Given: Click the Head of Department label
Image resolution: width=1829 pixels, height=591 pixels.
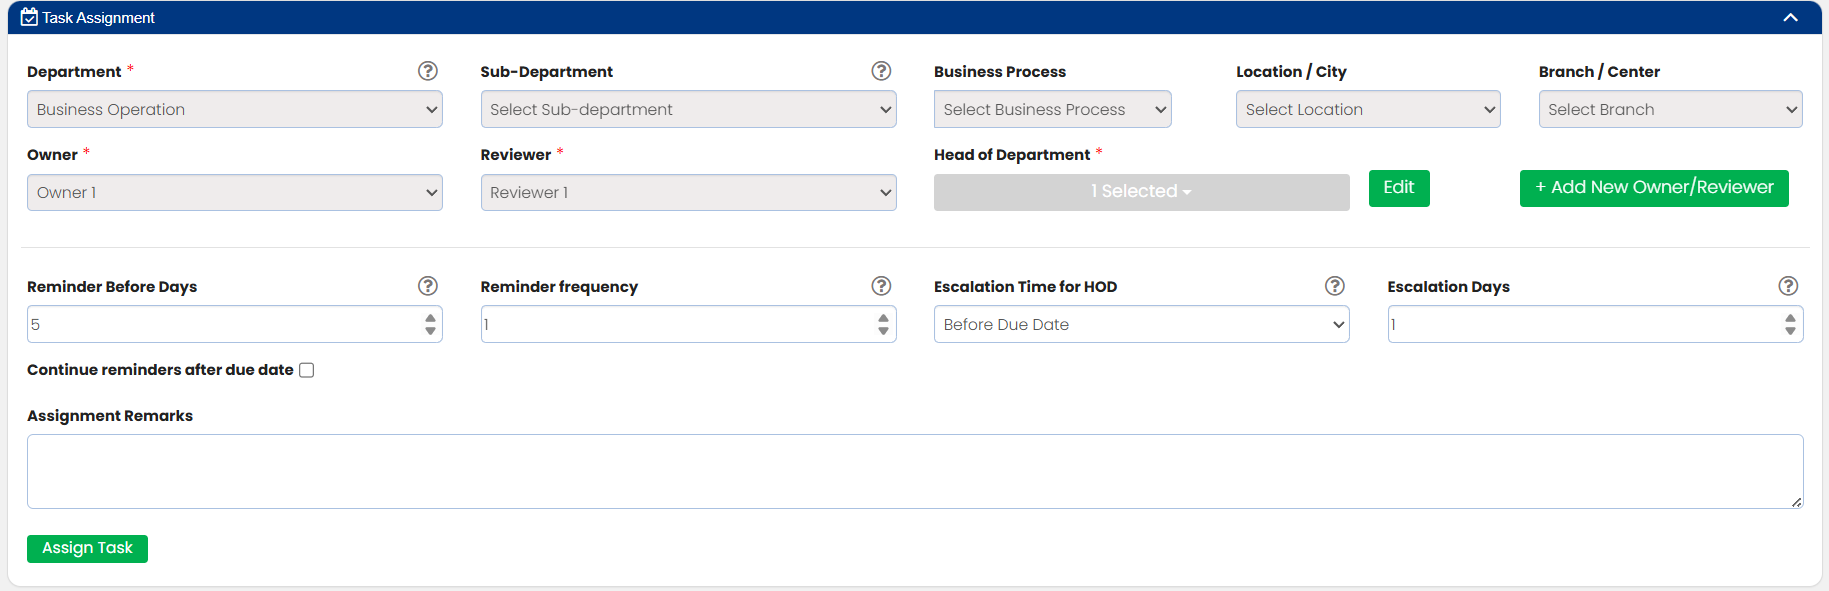Looking at the screenshot, I should click(1012, 155).
